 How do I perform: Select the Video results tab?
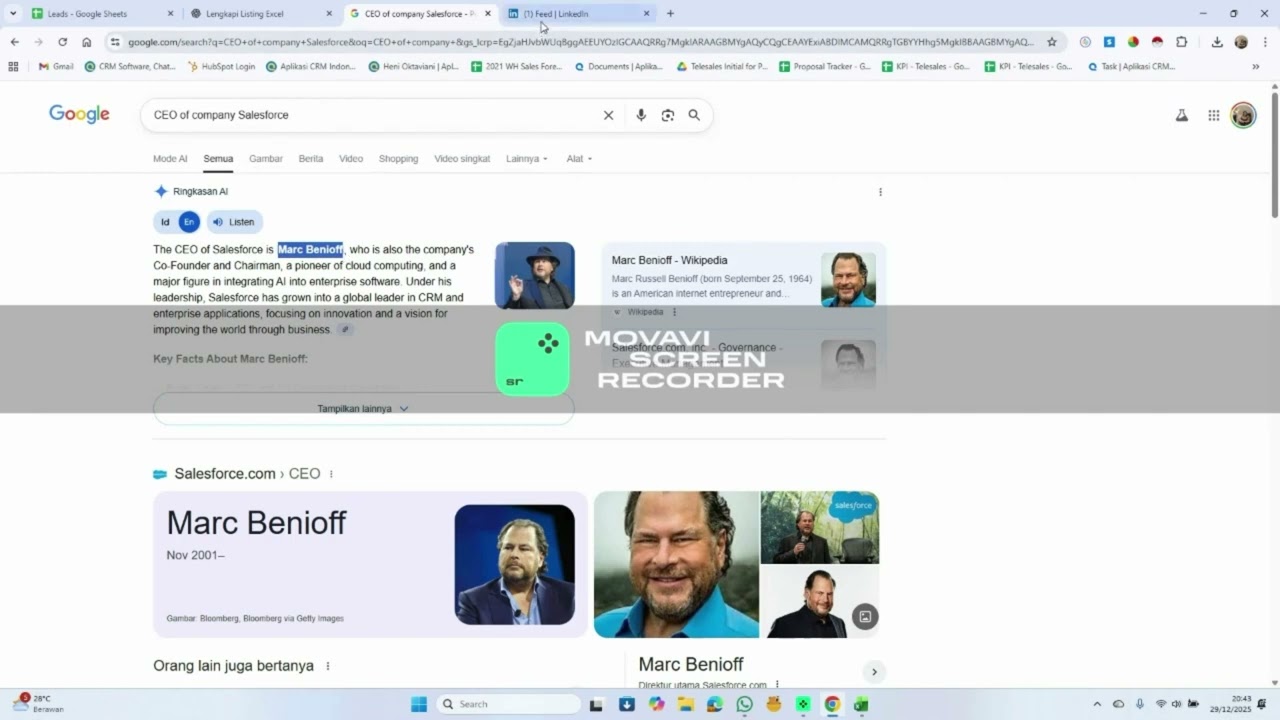[x=351, y=159]
